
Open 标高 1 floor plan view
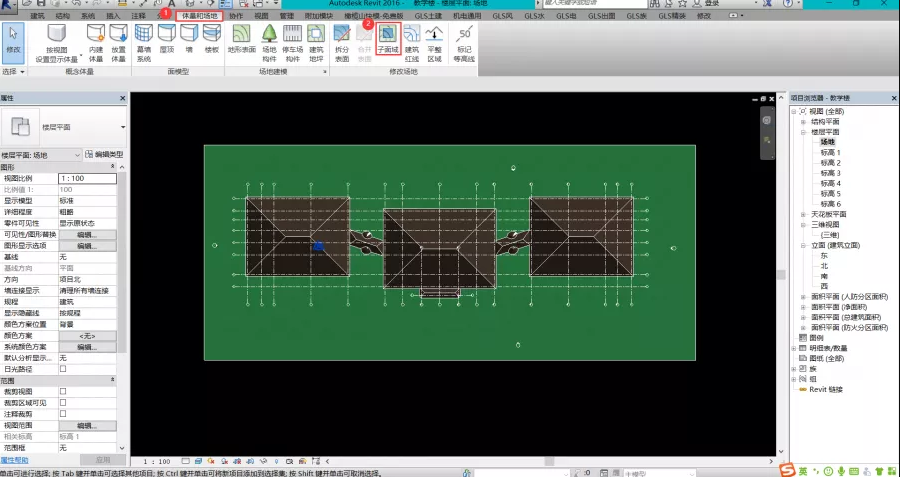click(x=830, y=152)
